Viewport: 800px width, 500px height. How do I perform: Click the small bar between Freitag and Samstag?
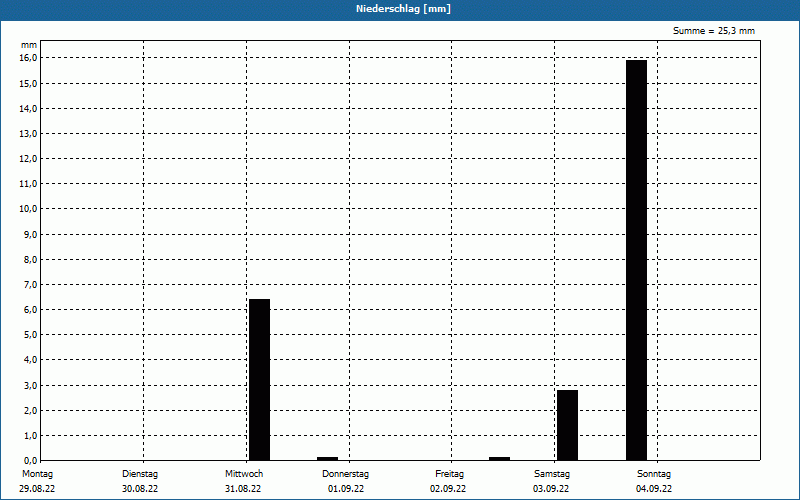click(x=499, y=459)
